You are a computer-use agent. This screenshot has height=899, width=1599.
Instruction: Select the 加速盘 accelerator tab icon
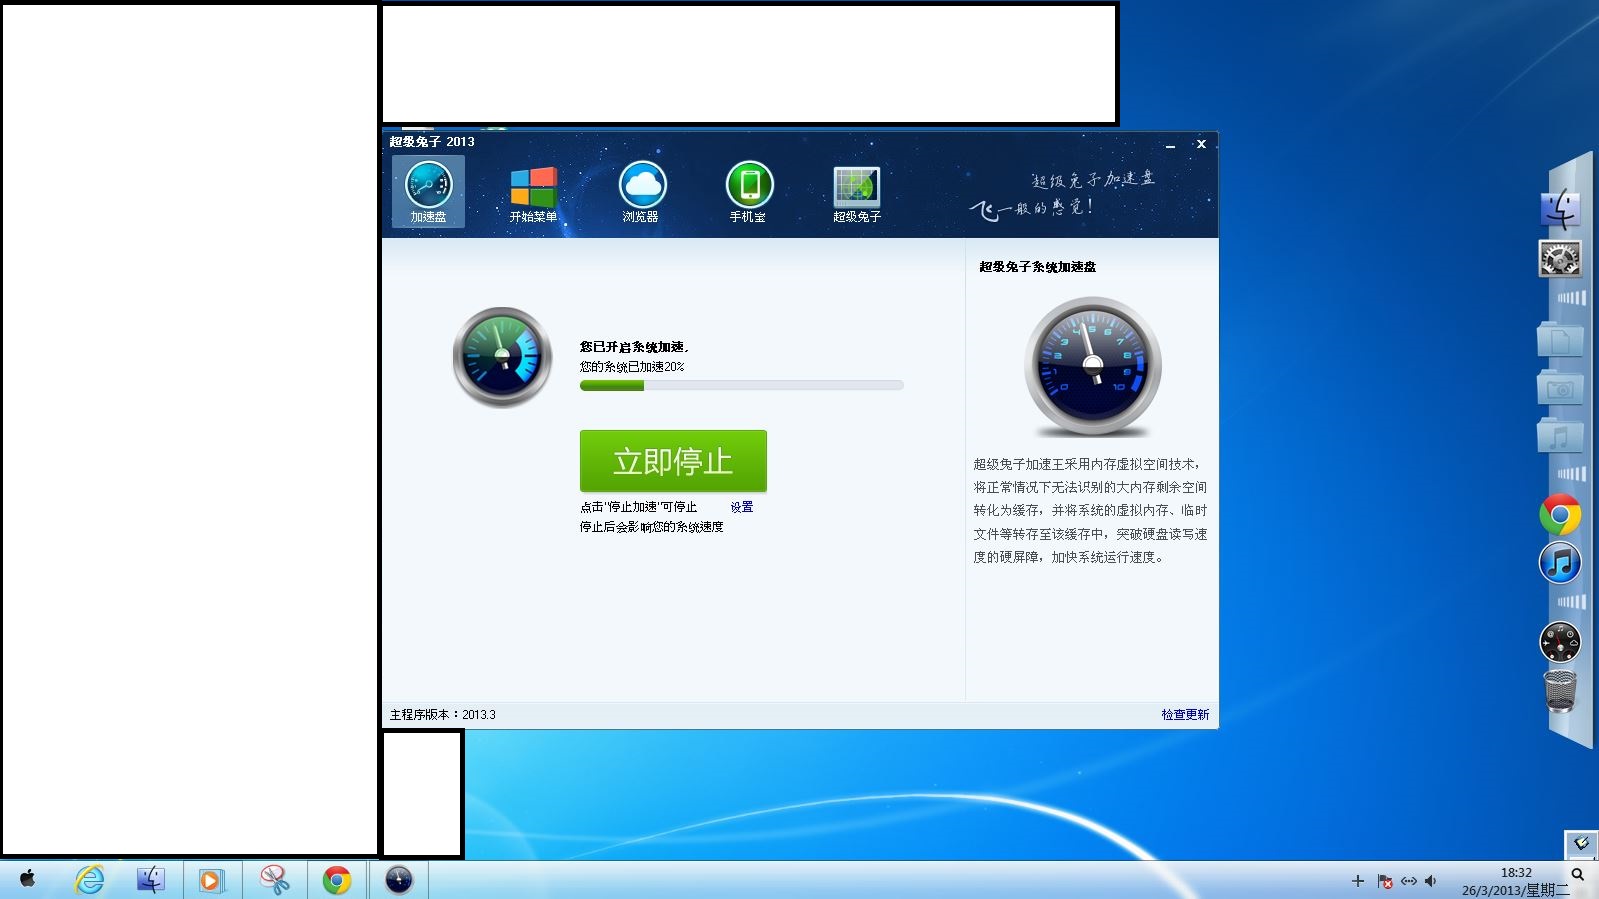428,191
